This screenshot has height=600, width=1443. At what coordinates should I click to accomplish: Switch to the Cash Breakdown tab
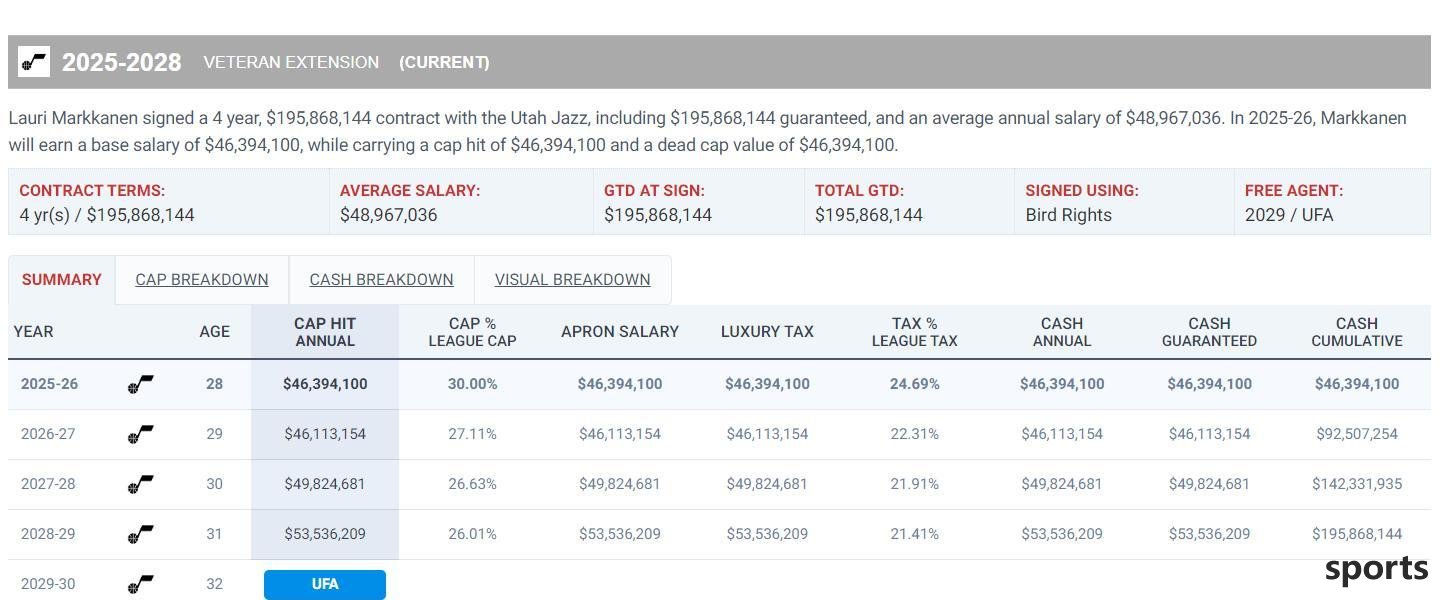[381, 280]
